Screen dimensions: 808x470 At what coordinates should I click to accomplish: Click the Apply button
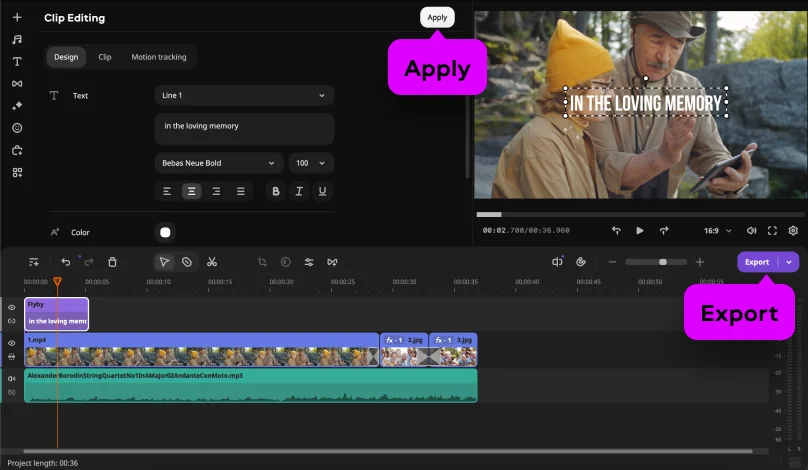(437, 17)
